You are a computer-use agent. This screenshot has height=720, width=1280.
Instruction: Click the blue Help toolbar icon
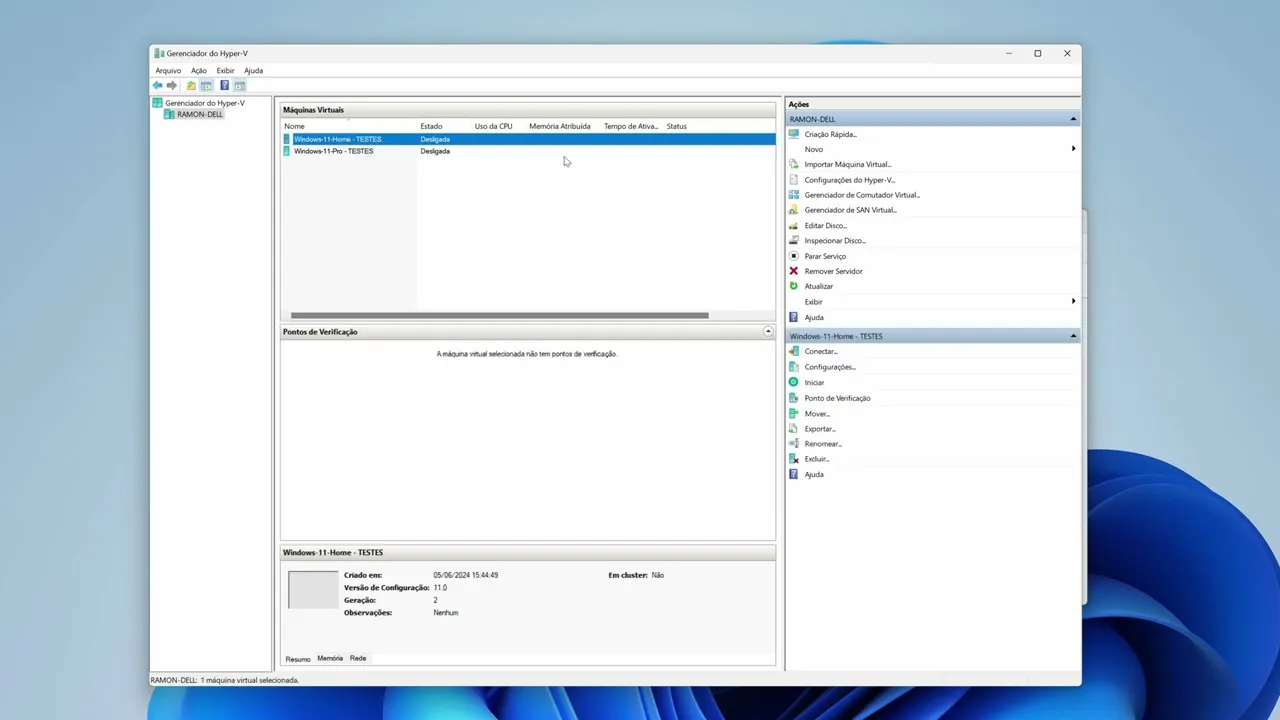224,86
